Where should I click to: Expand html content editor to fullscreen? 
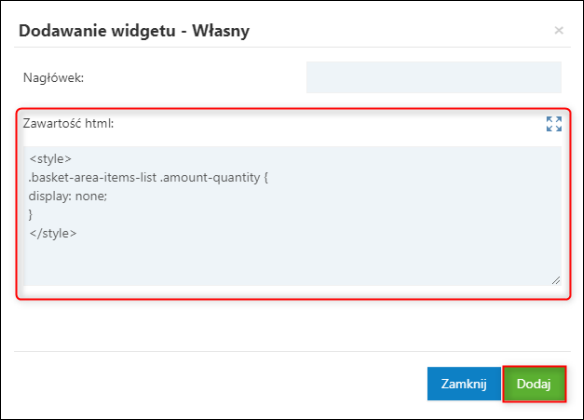point(554,124)
